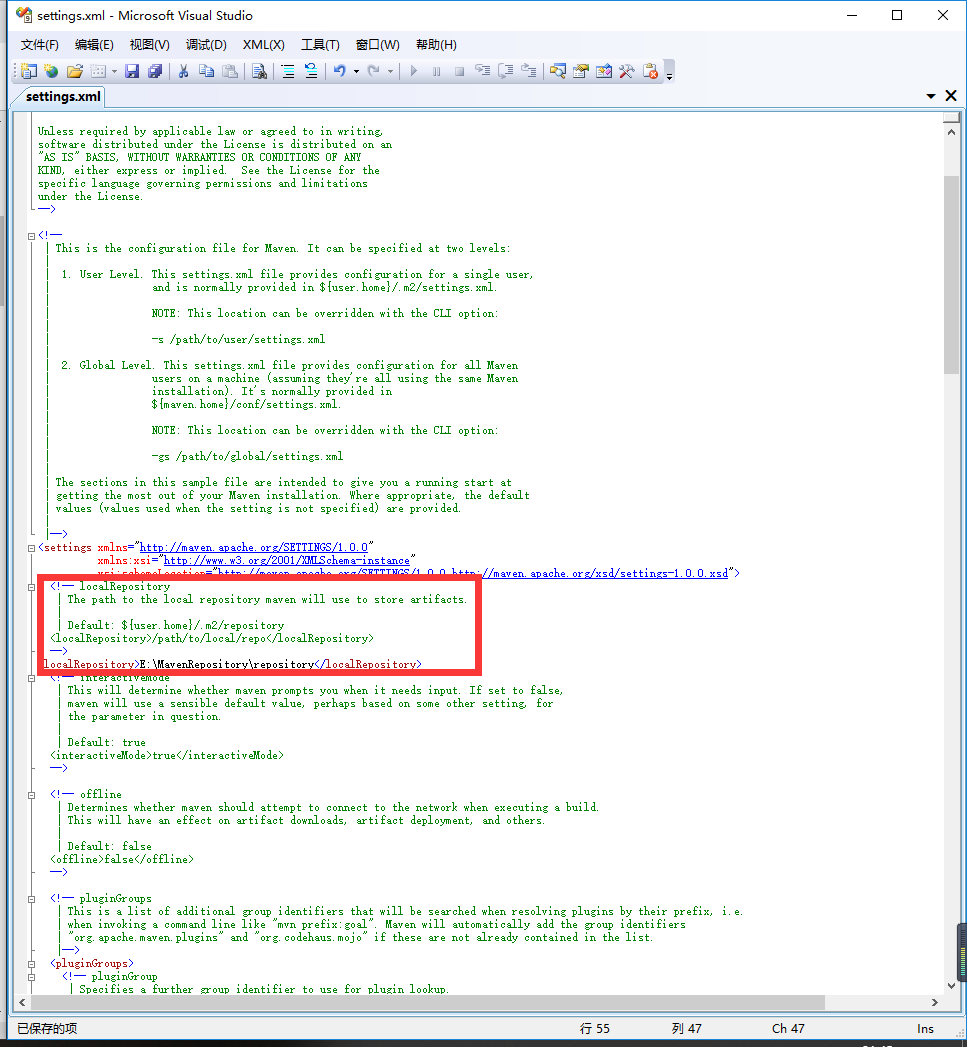Collapse the pluginGroups element outline node

[x=31, y=964]
